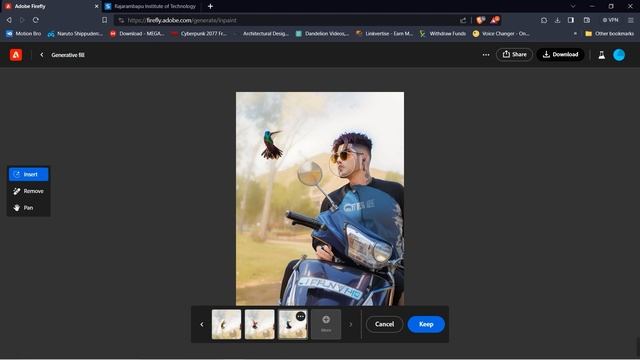
Task: Open Linkvertise bookmark
Action: pyautogui.click(x=384, y=33)
